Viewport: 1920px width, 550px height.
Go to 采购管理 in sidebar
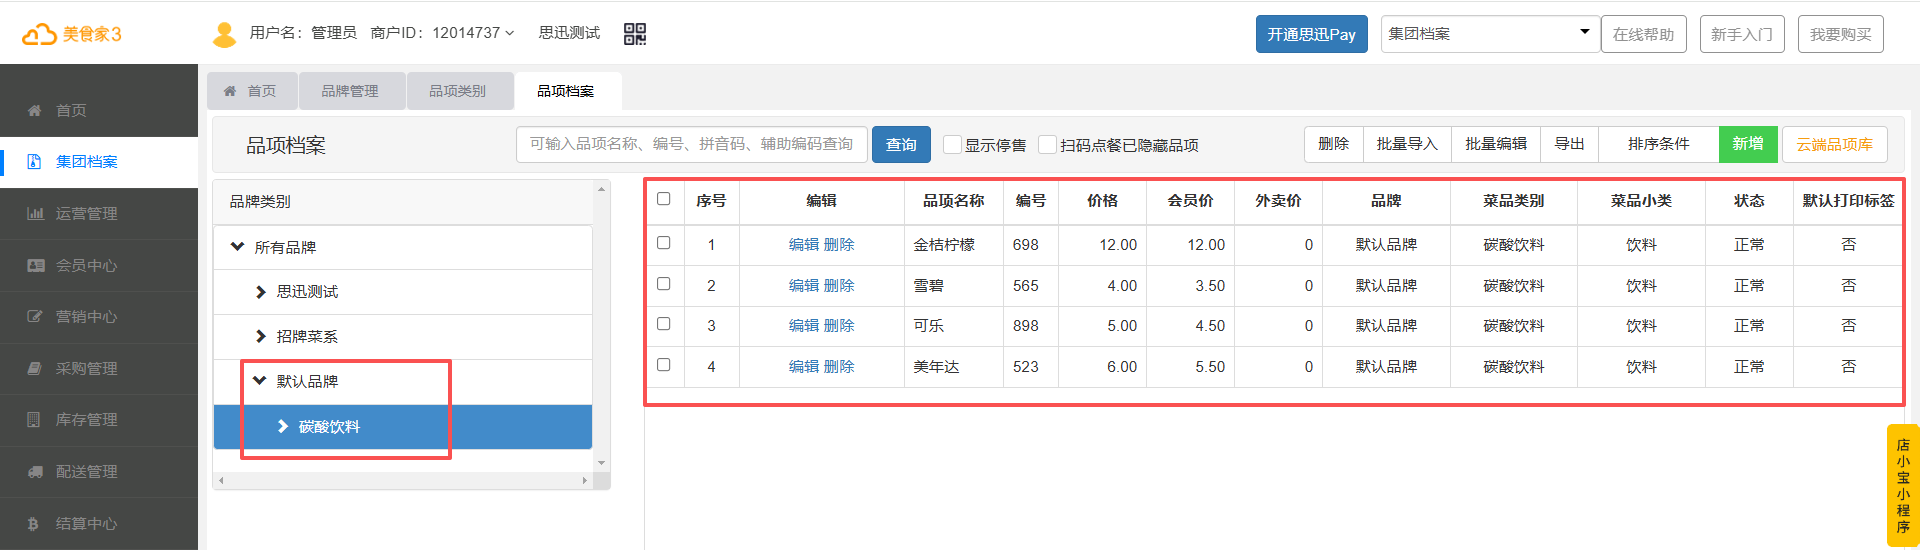click(86, 368)
